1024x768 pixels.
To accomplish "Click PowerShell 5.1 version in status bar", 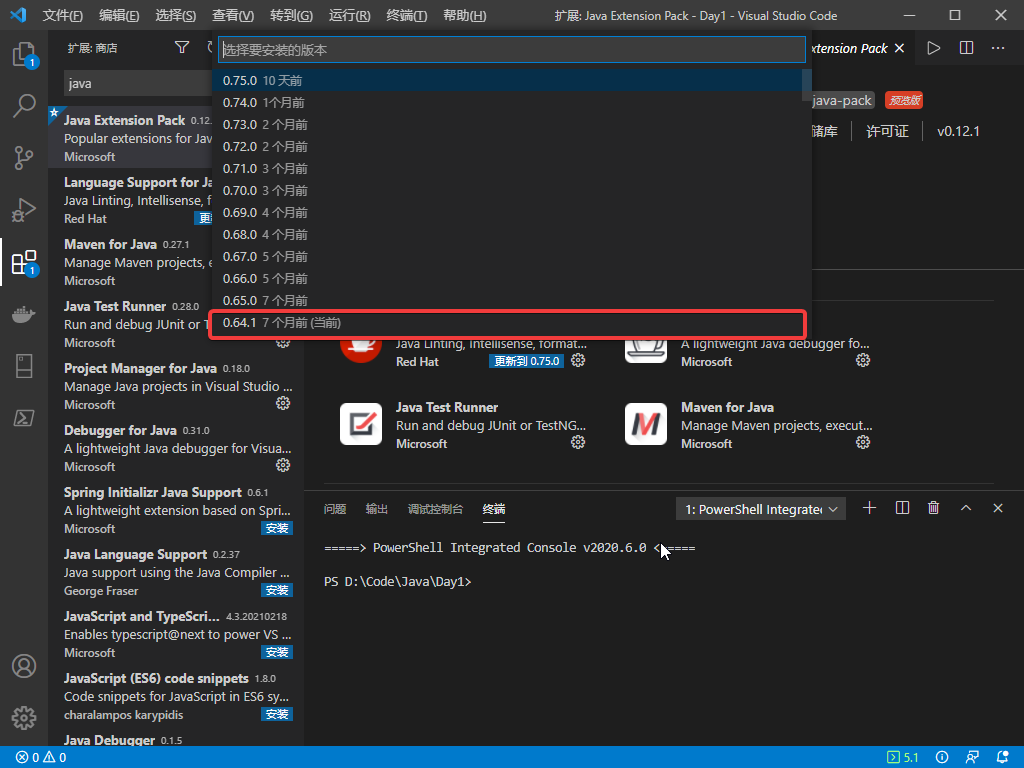I will [x=903, y=758].
